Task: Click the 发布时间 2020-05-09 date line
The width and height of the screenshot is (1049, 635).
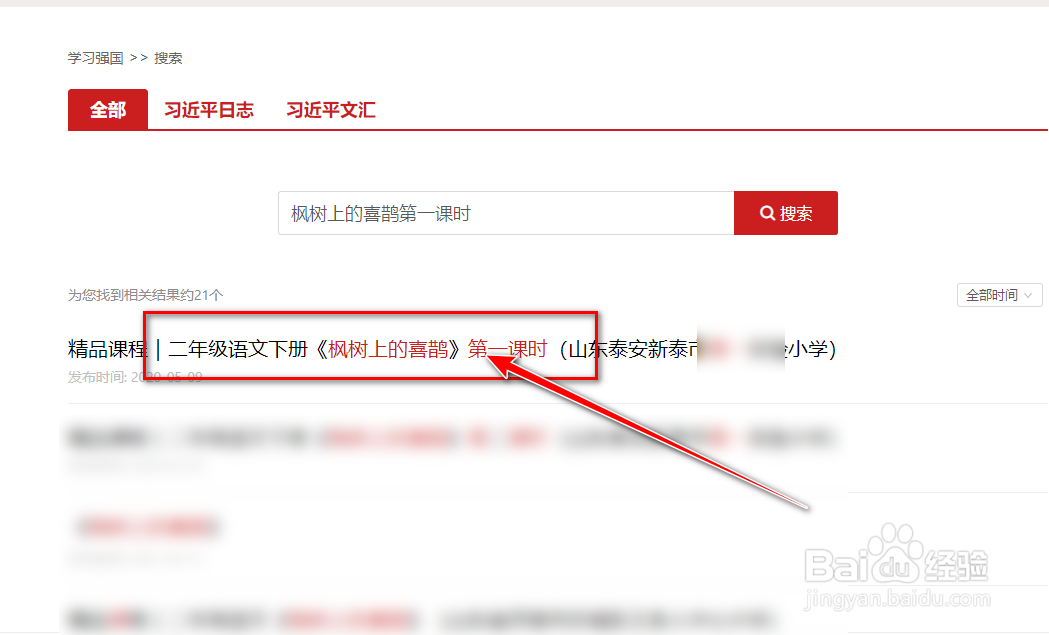Action: coord(135,377)
